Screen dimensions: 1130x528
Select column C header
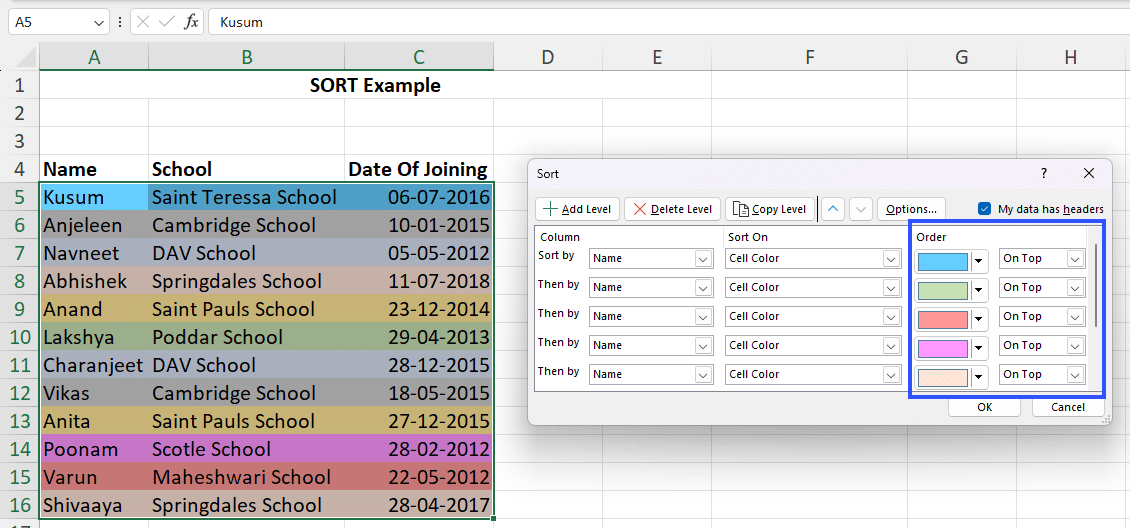419,57
